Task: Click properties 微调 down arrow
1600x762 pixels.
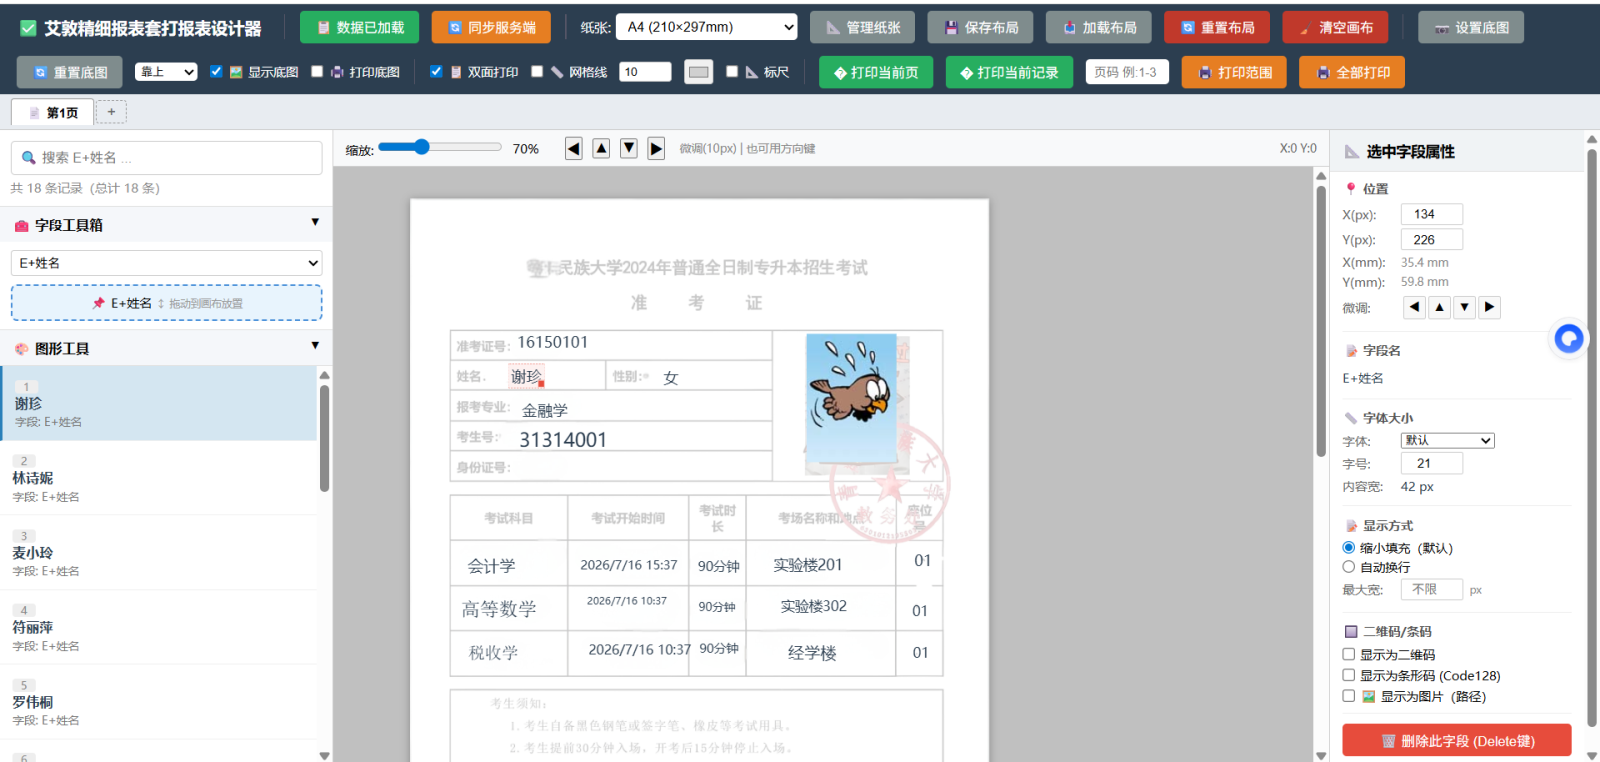Action: [1464, 307]
